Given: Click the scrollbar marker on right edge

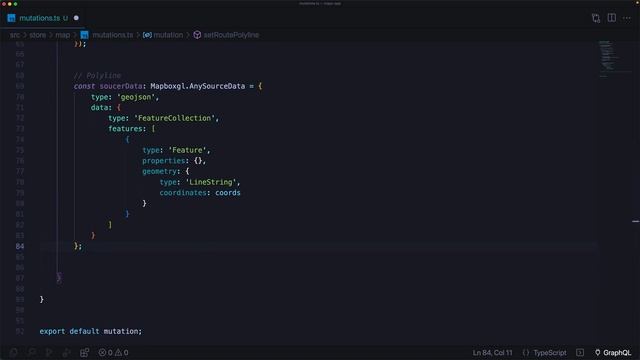Looking at the screenshot, I should [636, 221].
